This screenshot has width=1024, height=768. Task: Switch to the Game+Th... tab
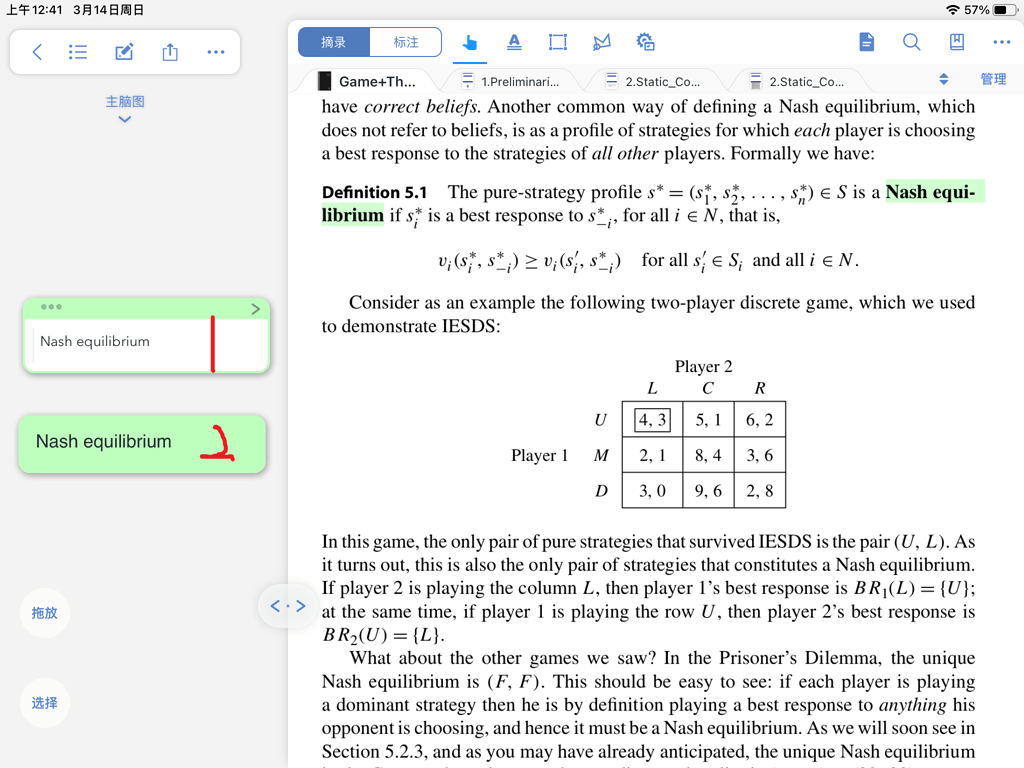click(369, 82)
